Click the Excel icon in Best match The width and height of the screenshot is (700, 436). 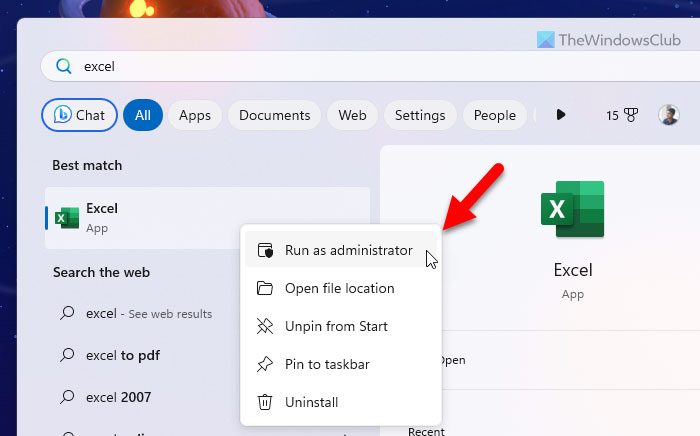(67, 218)
